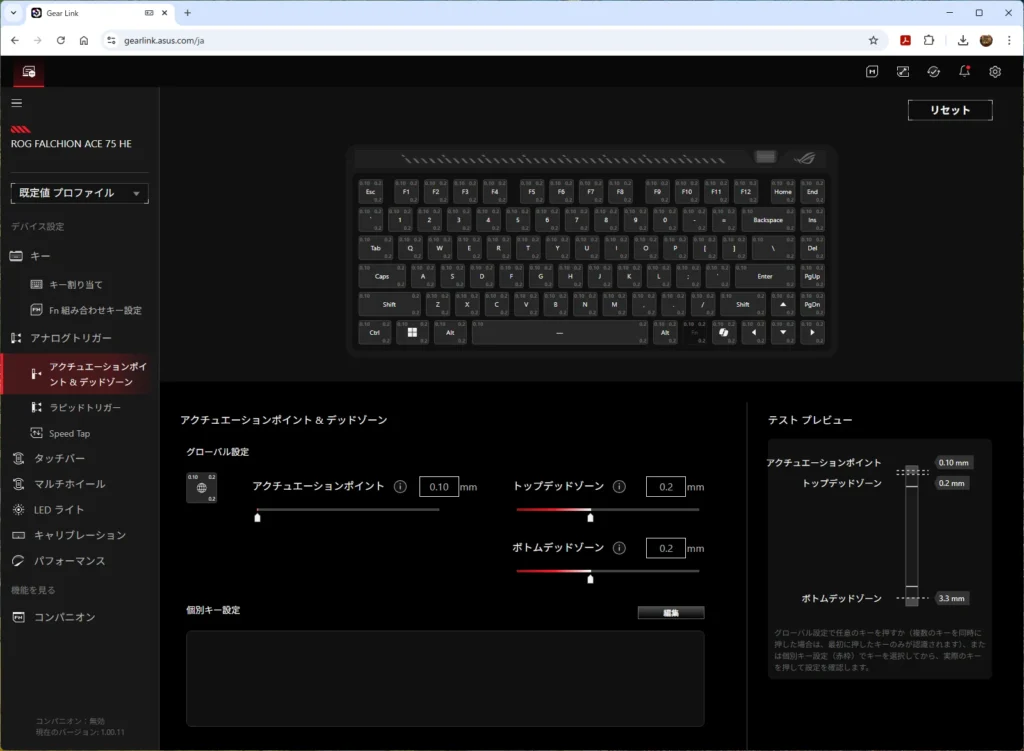
Task: Collapse sidebar with the hamburger menu icon
Action: point(17,103)
